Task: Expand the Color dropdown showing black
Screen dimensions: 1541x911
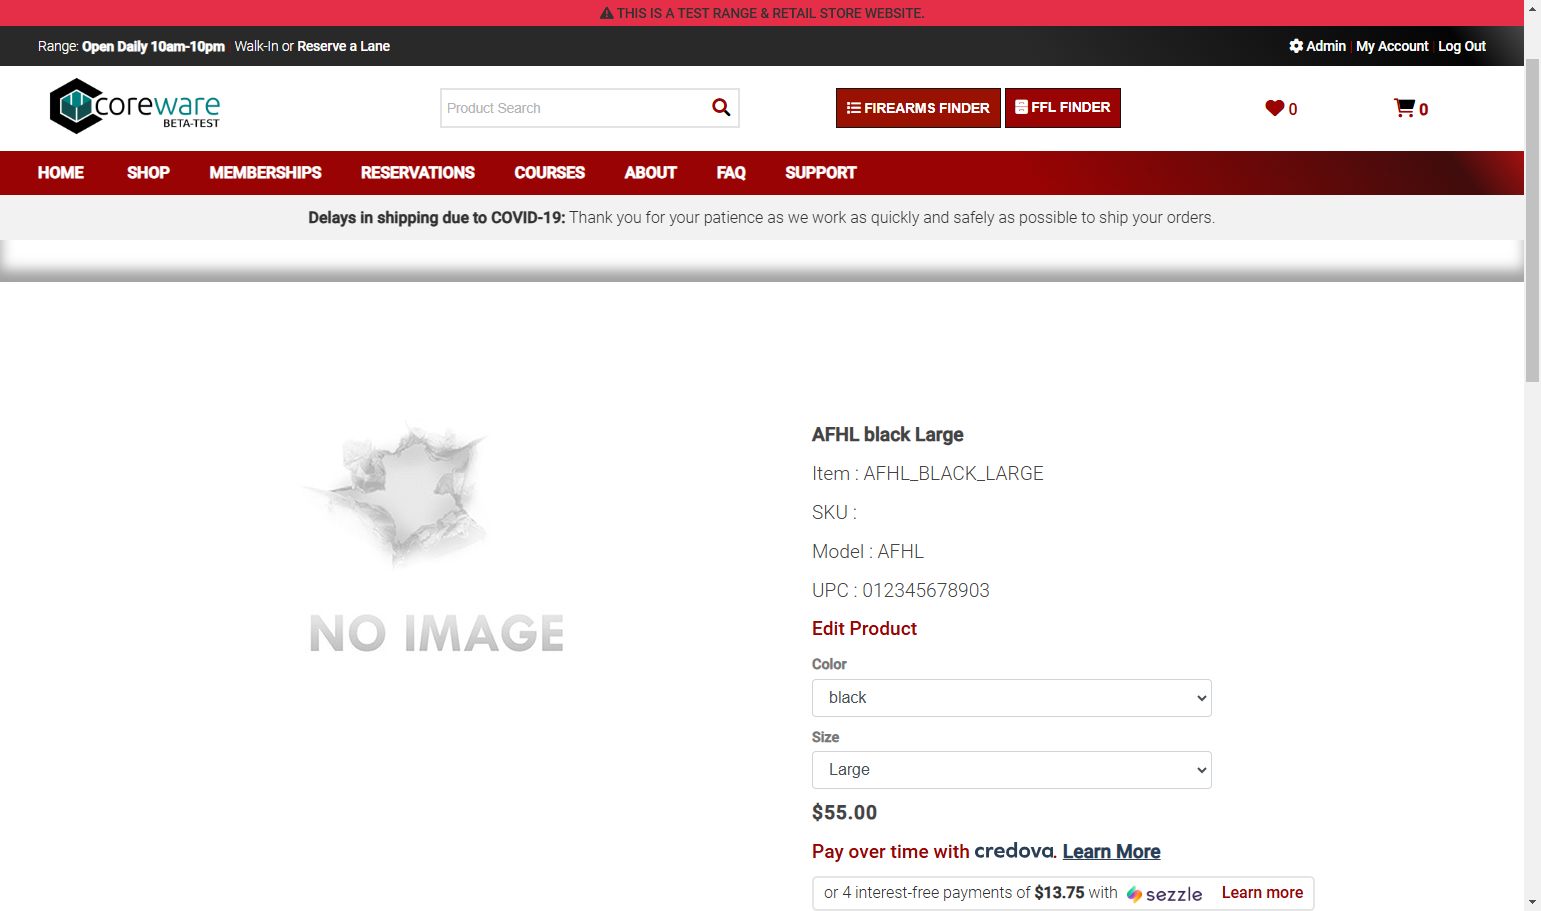Action: point(1011,698)
